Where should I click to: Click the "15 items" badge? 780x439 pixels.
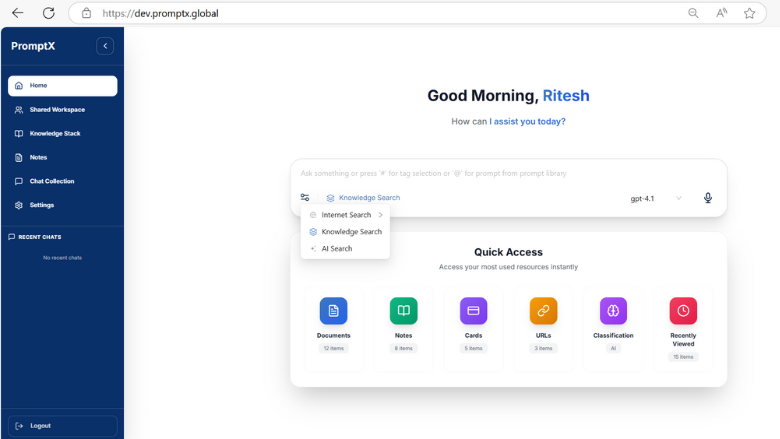pyautogui.click(x=683, y=357)
